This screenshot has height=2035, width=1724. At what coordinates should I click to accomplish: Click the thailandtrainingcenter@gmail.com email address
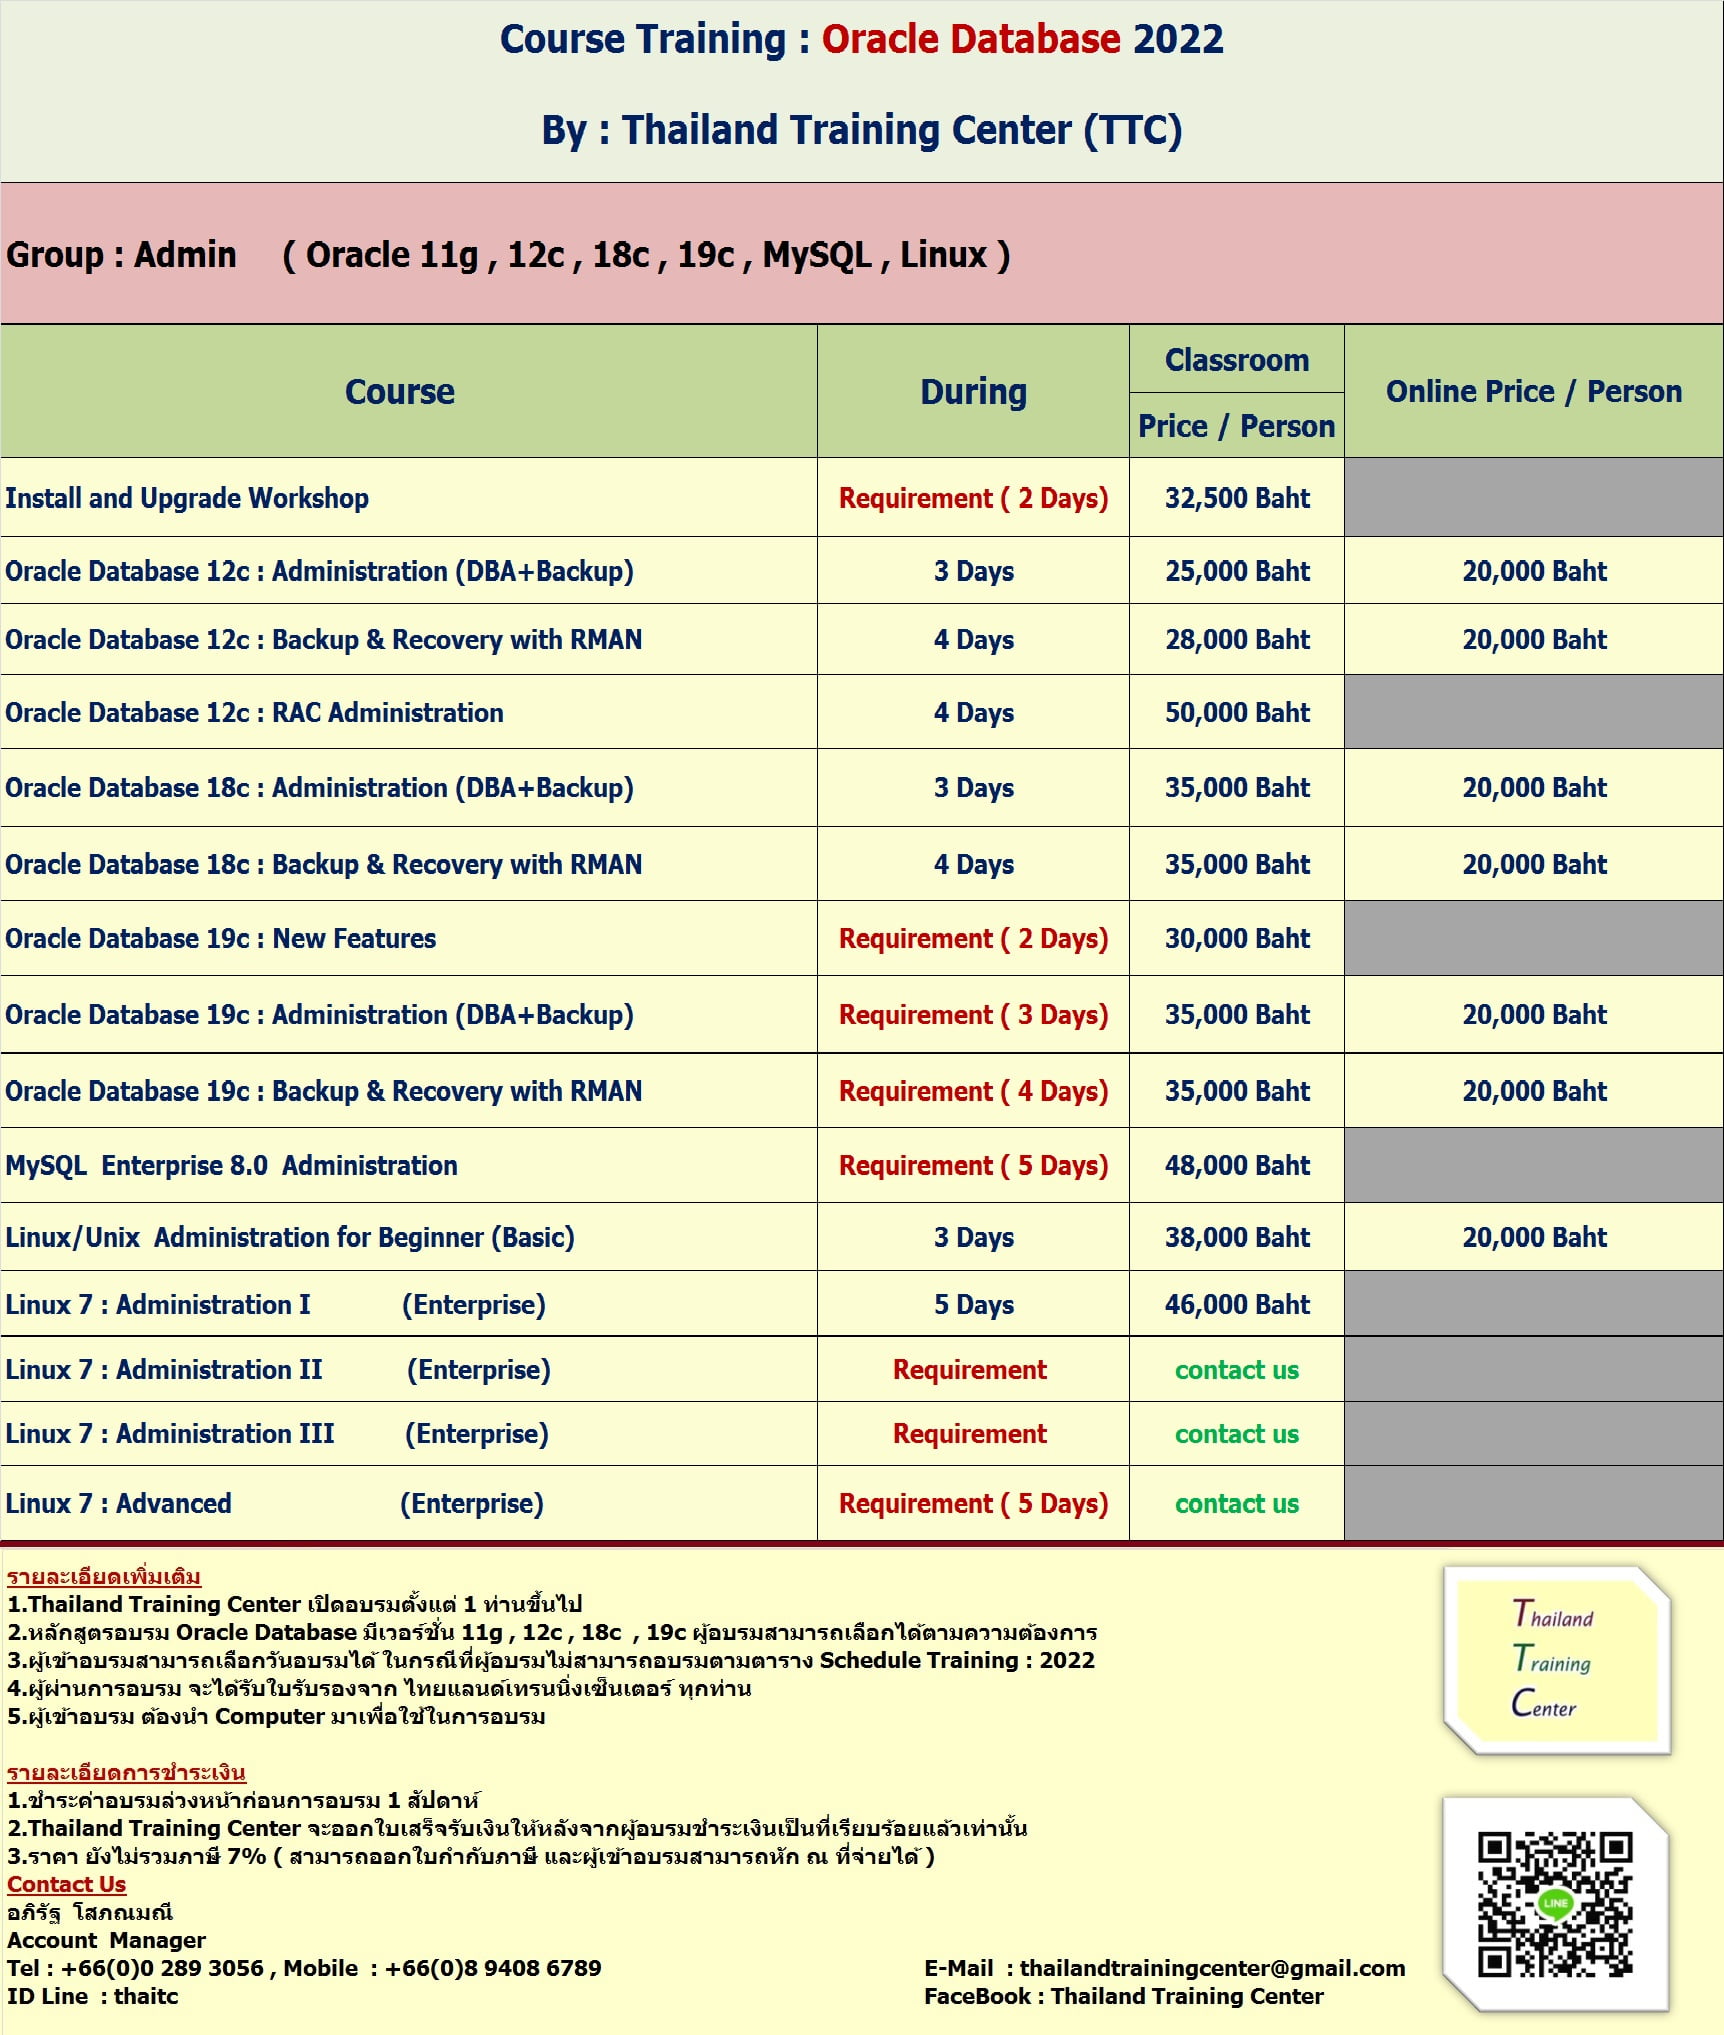click(1212, 1968)
